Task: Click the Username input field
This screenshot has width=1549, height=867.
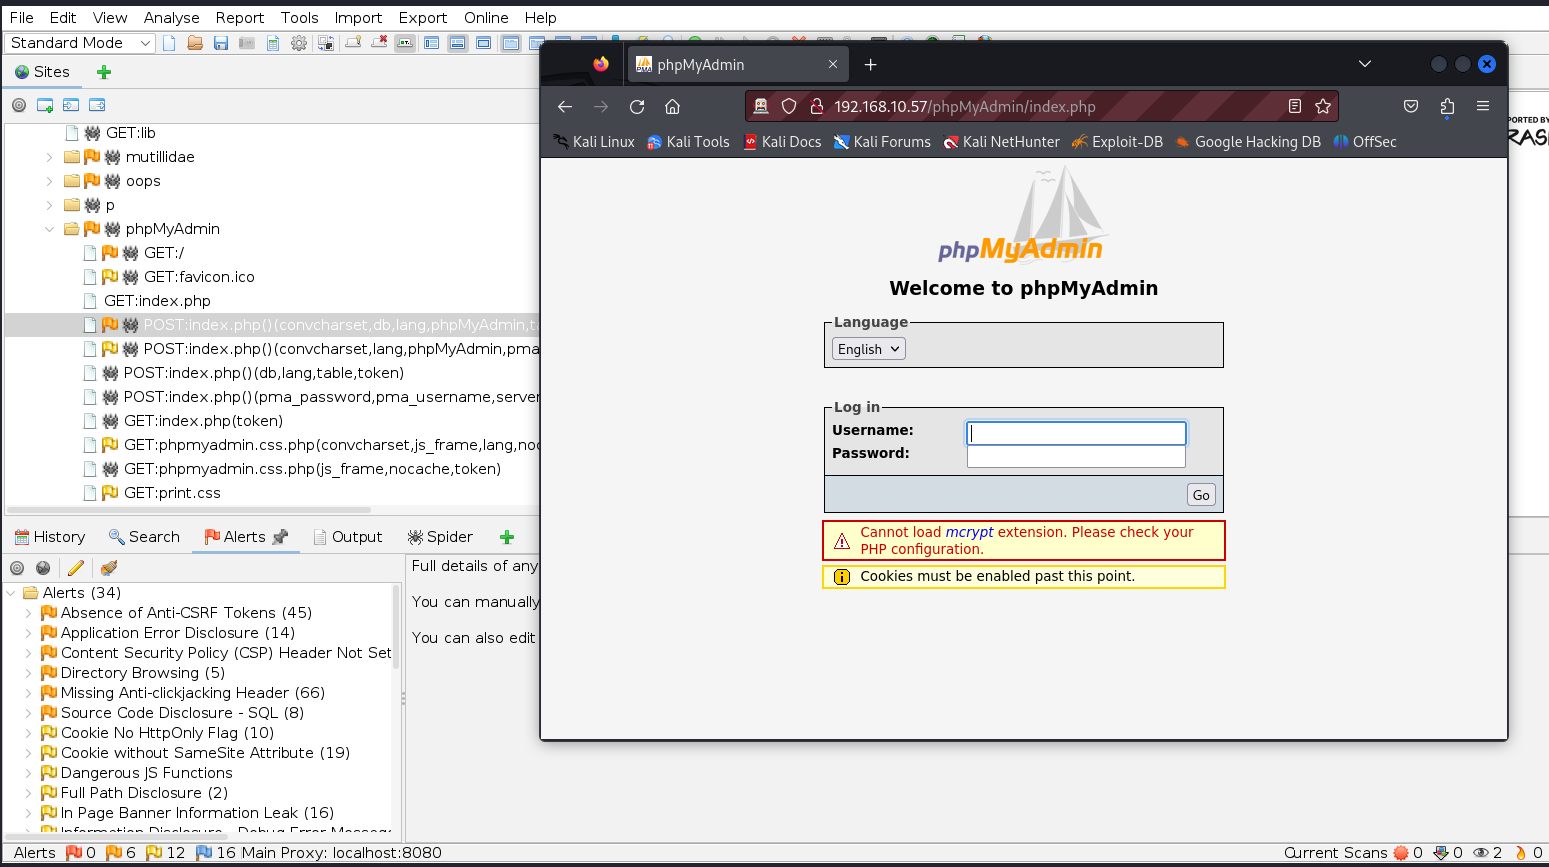Action: [x=1076, y=433]
